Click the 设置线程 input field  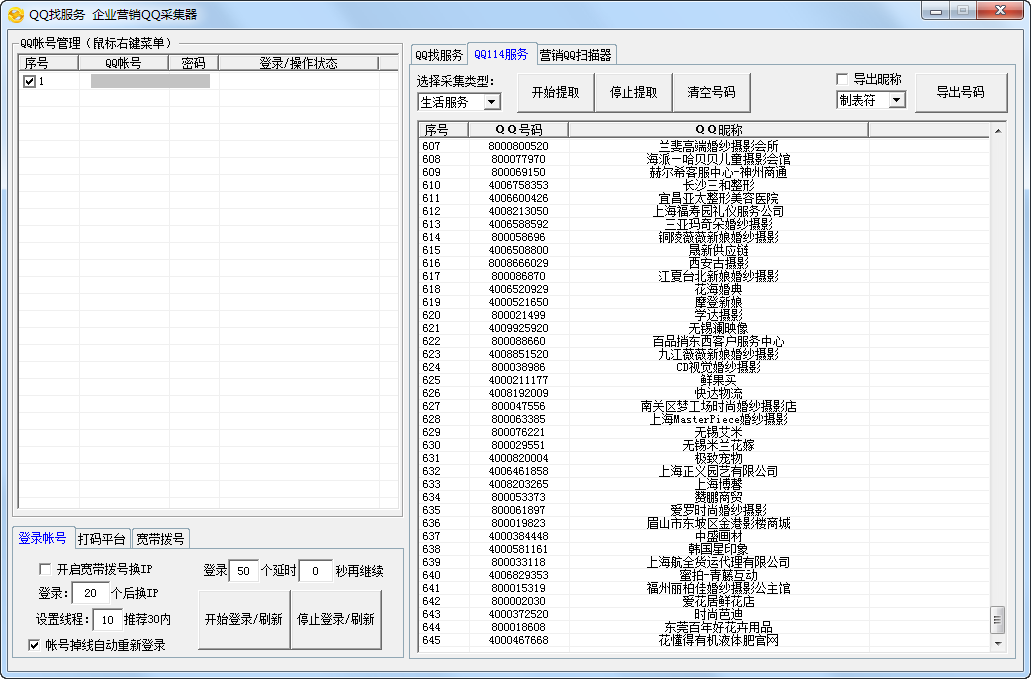click(107, 619)
